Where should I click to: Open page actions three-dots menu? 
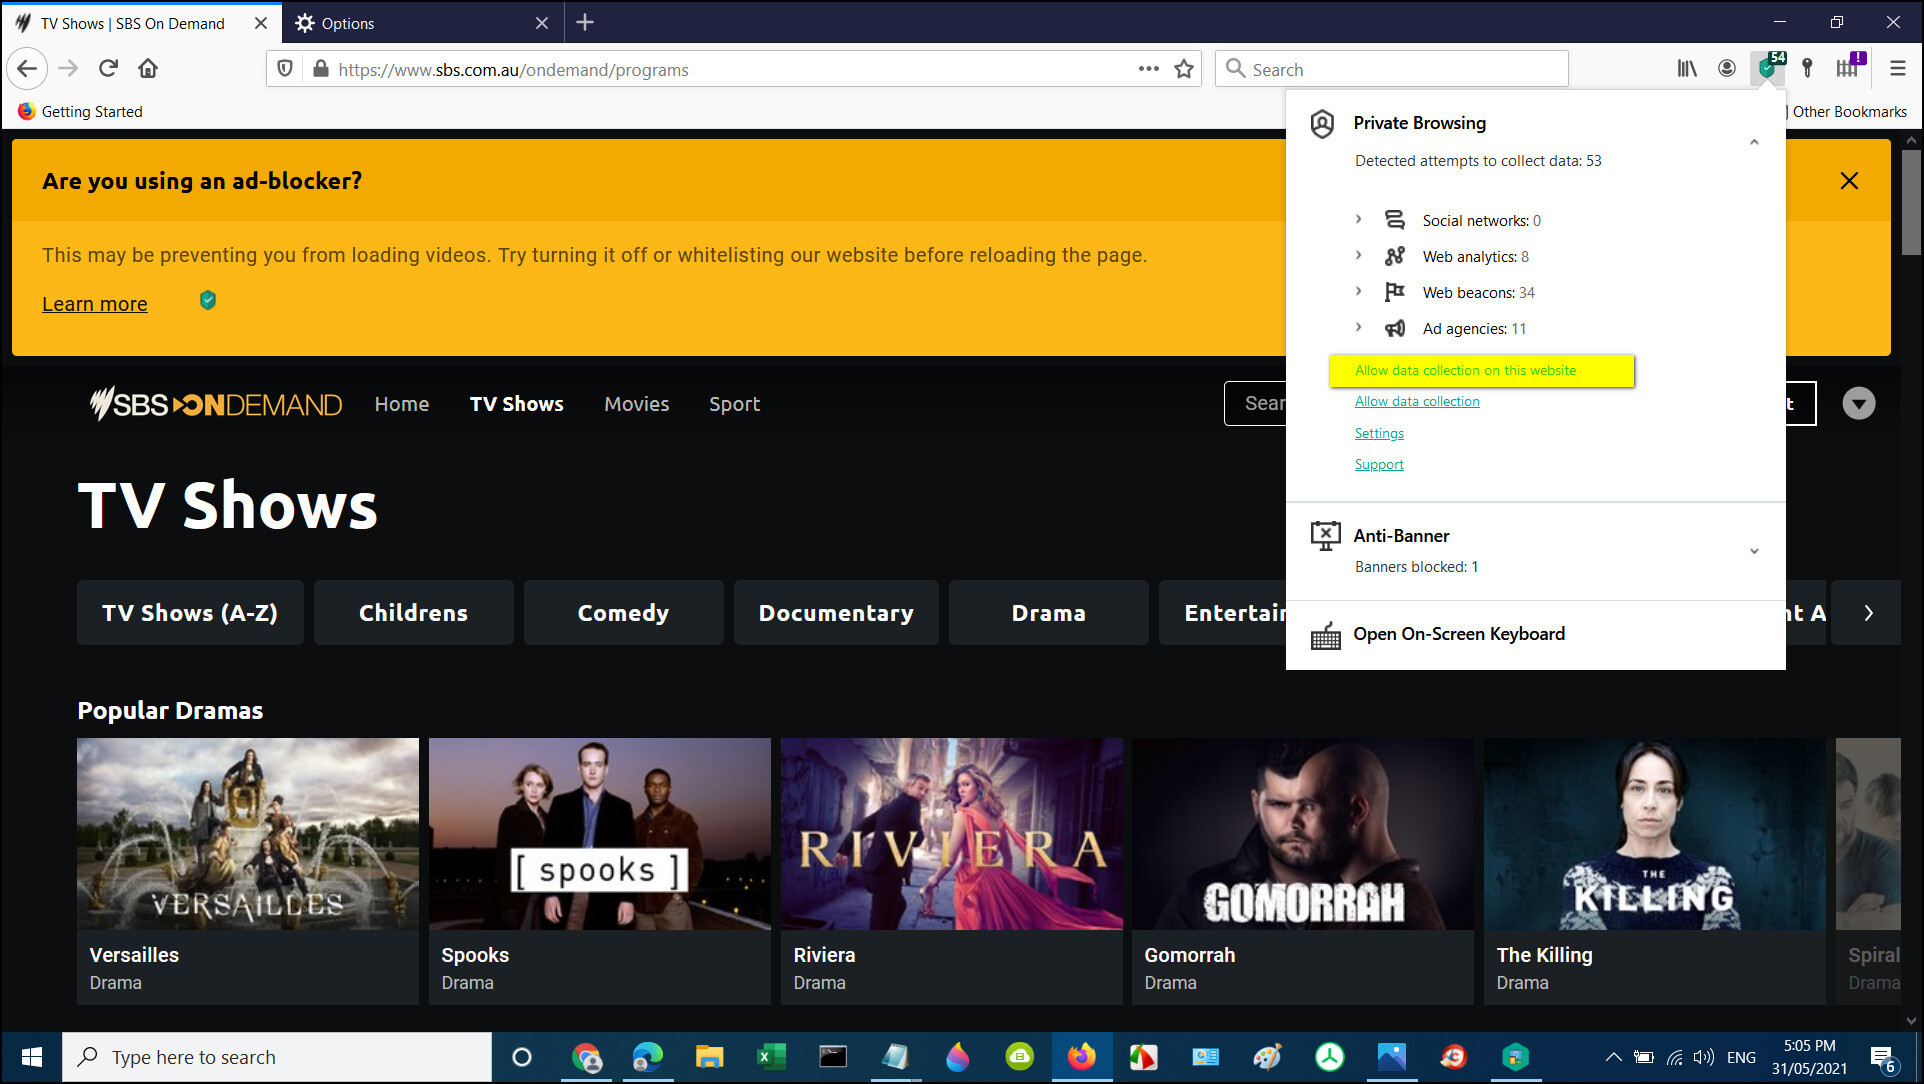coord(1148,69)
